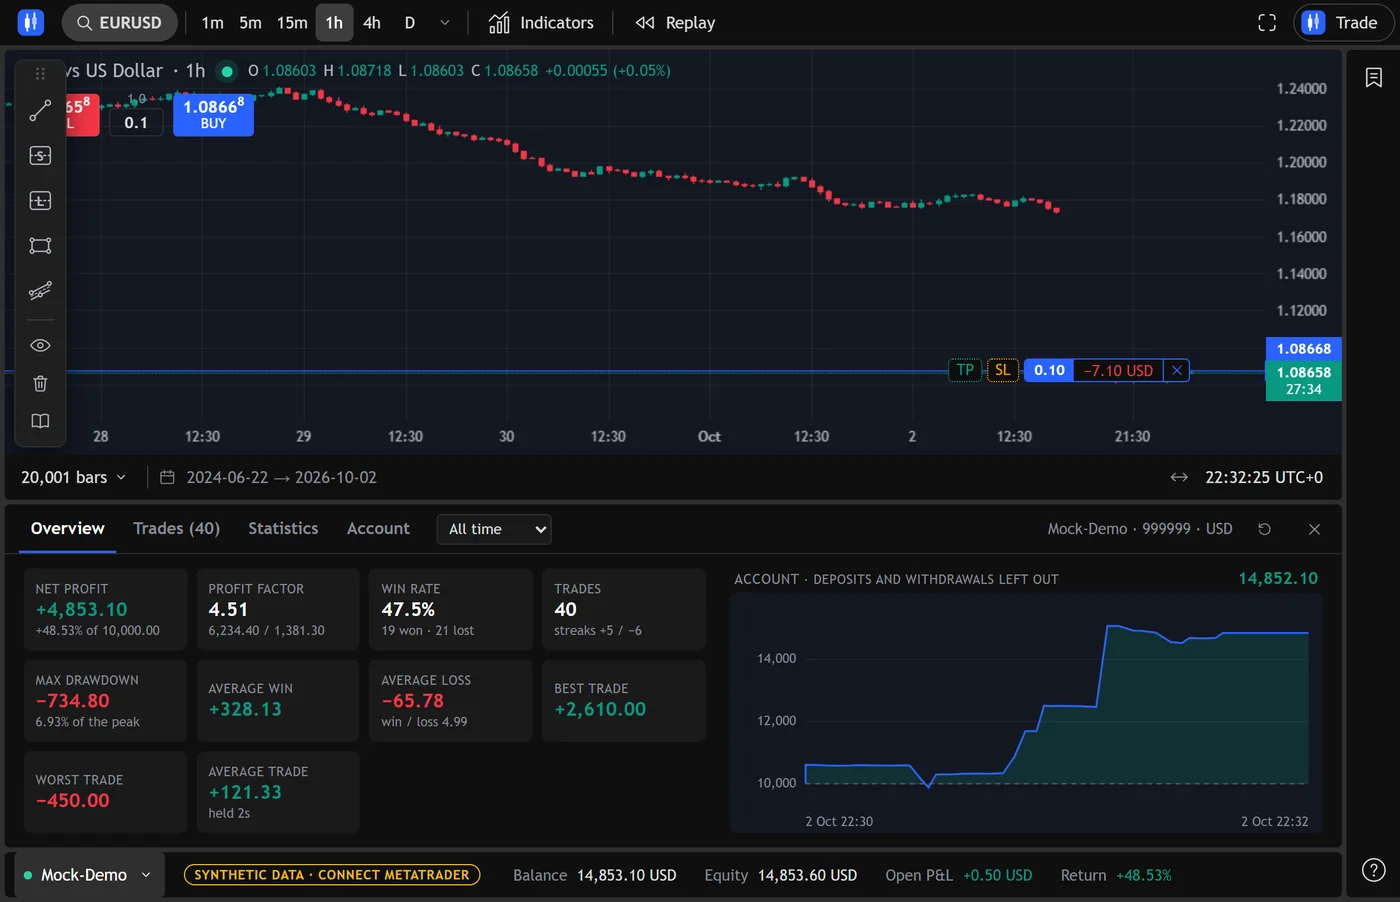Open the Indicators menu
This screenshot has width=1400, height=902.
pos(541,22)
